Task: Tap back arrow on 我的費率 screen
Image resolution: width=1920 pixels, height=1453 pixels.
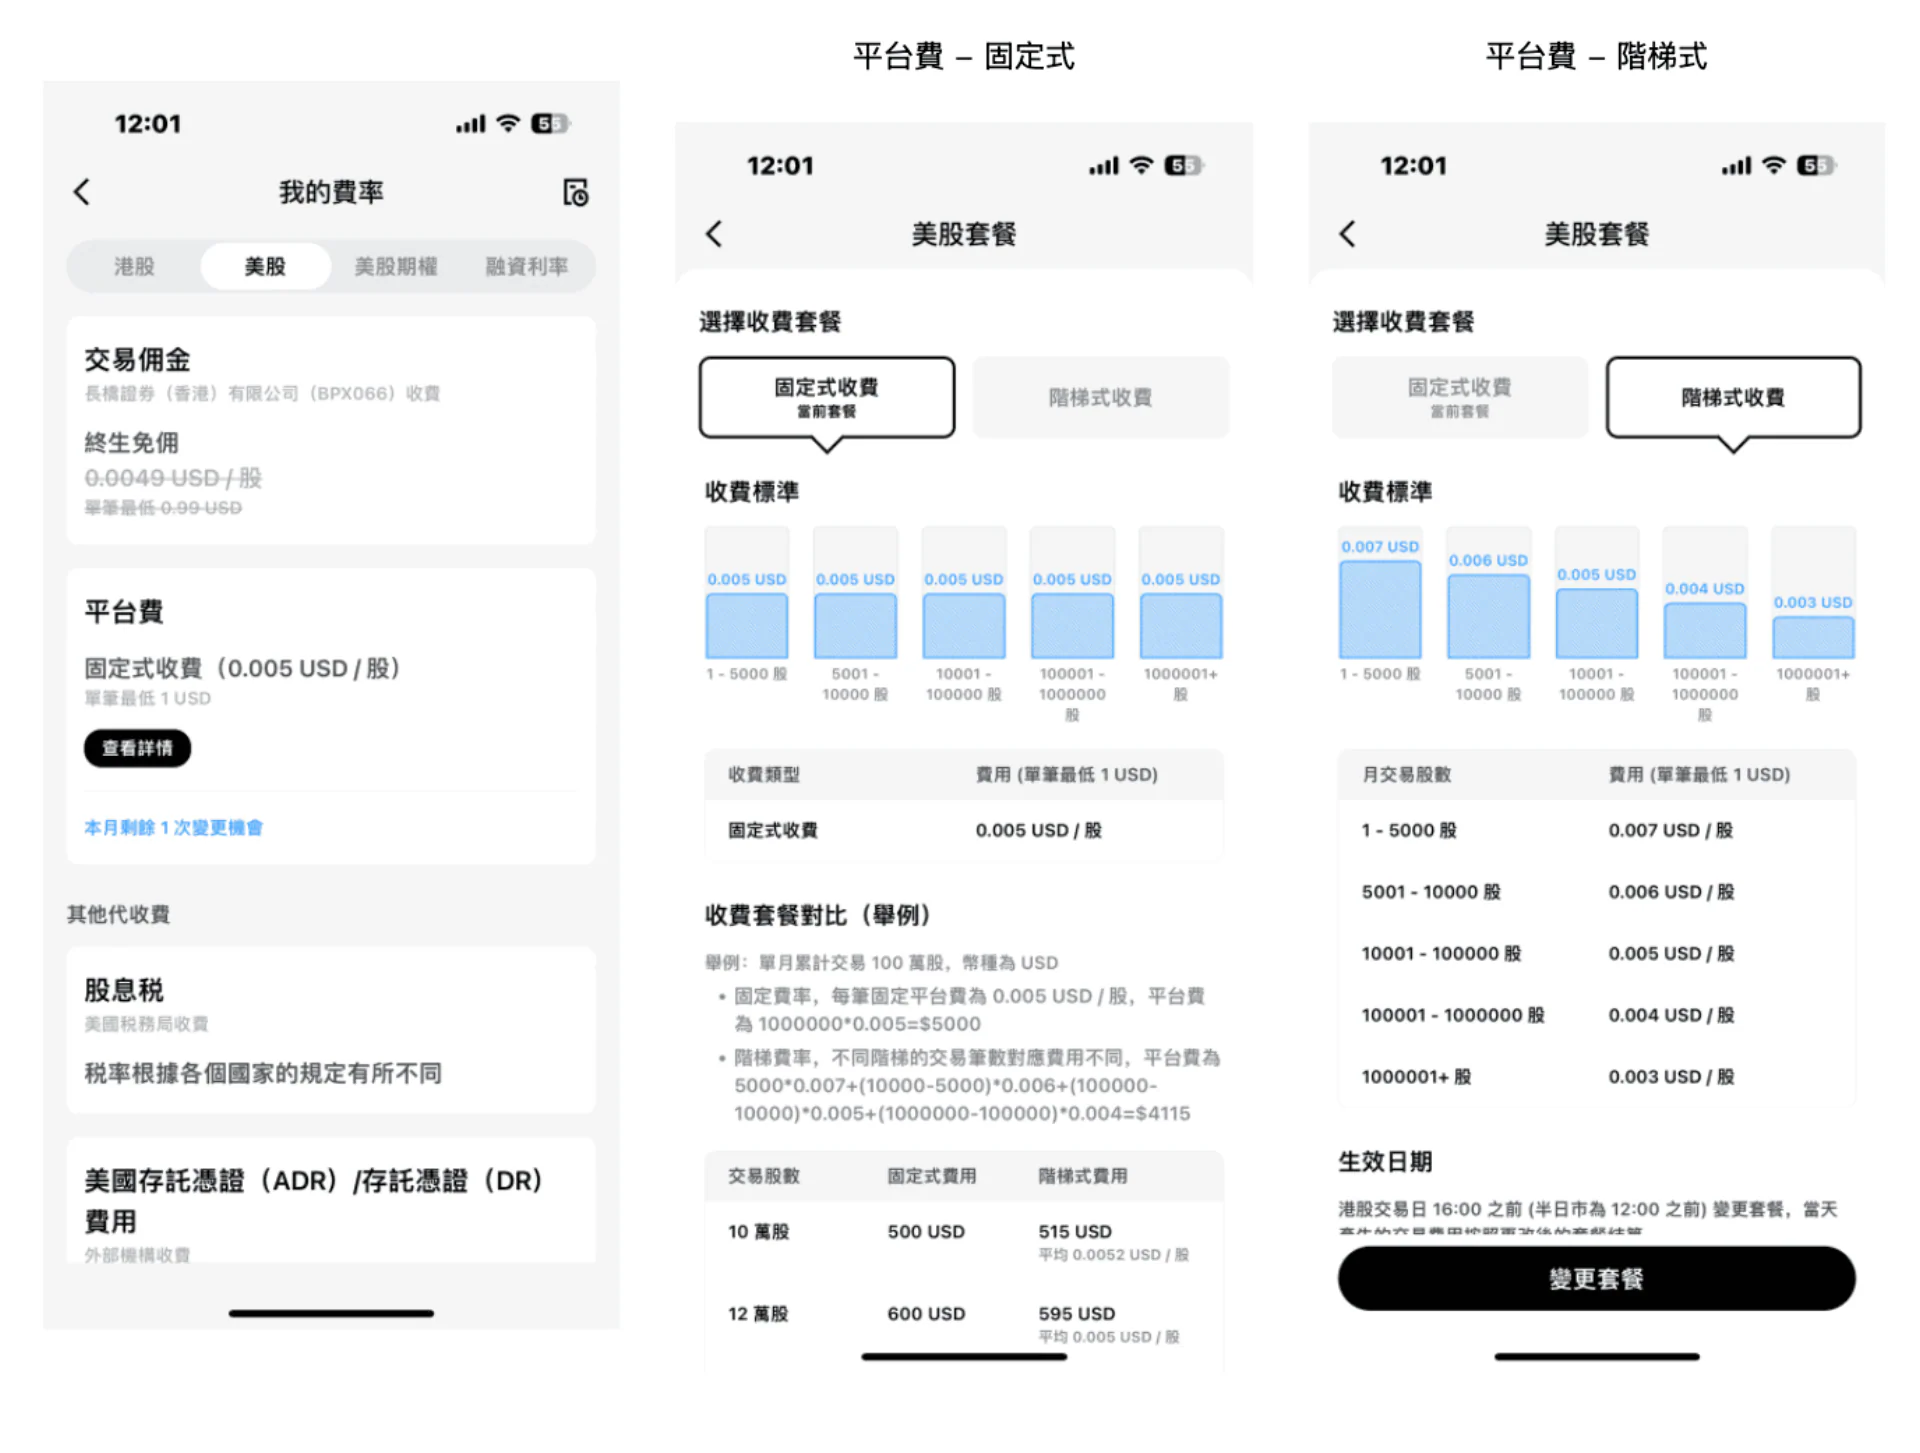Action: [x=82, y=192]
